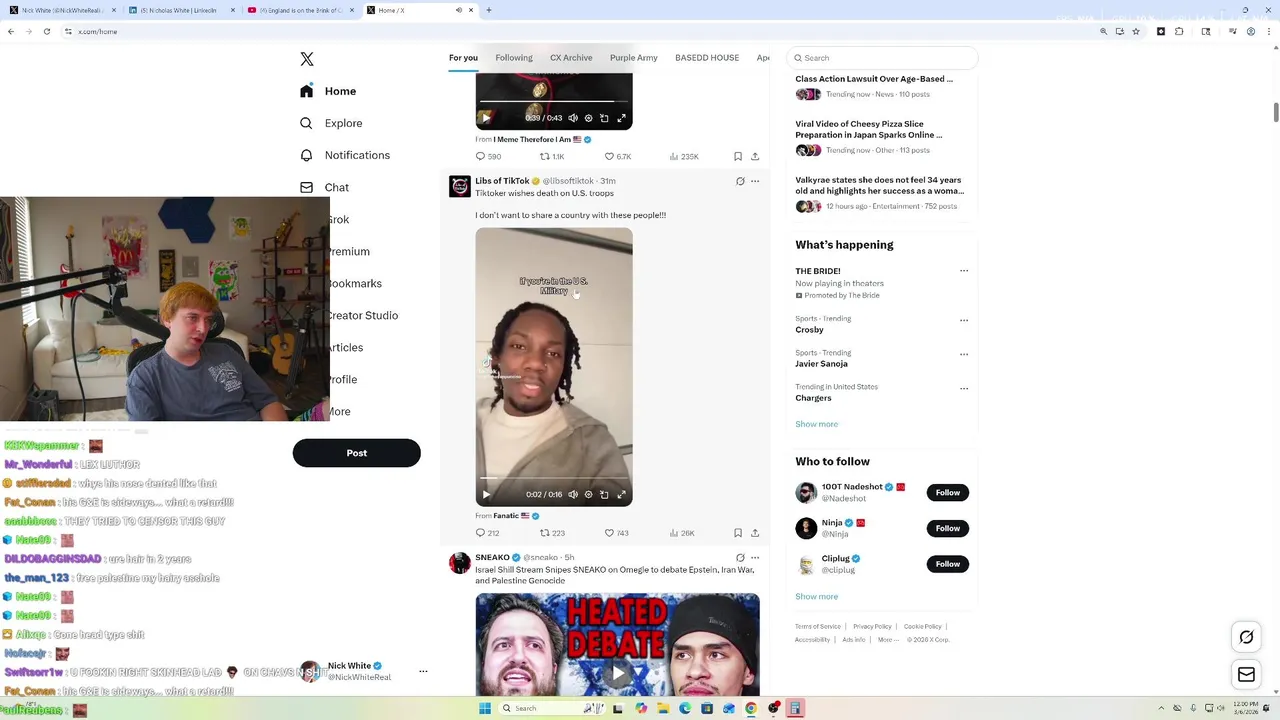The width and height of the screenshot is (1280, 720).
Task: Select the For you tab
Action: pyautogui.click(x=463, y=58)
